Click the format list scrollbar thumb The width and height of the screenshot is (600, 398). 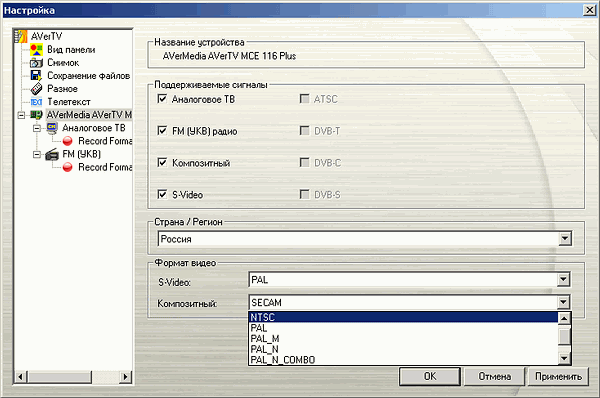[564, 336]
